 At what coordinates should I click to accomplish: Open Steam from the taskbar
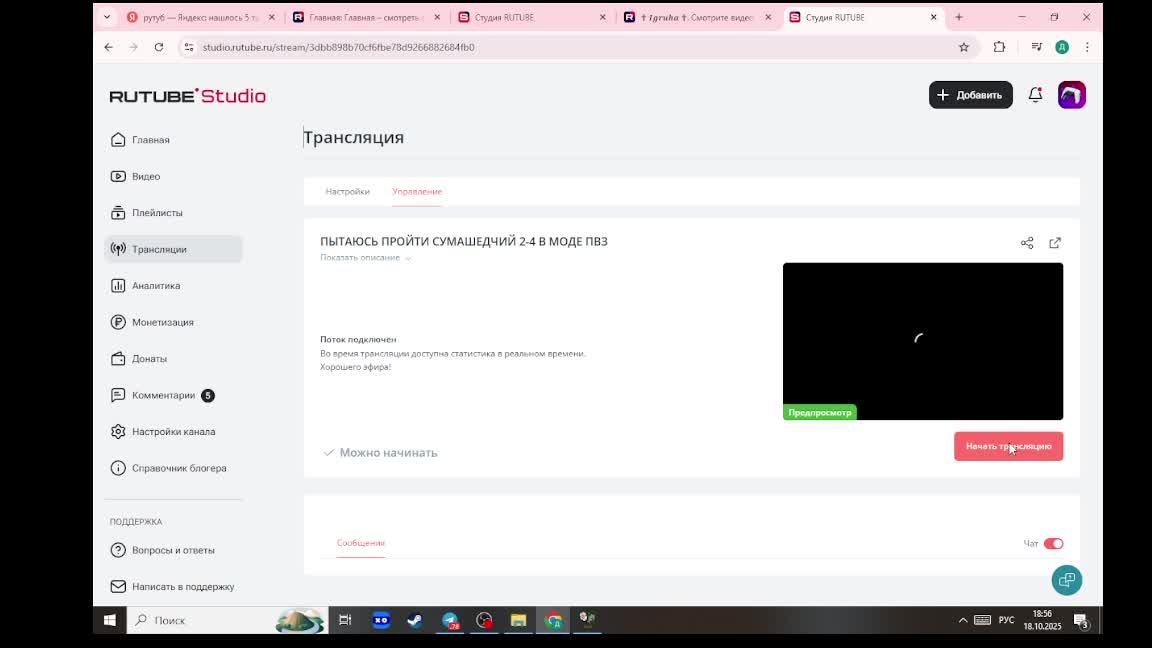(415, 620)
